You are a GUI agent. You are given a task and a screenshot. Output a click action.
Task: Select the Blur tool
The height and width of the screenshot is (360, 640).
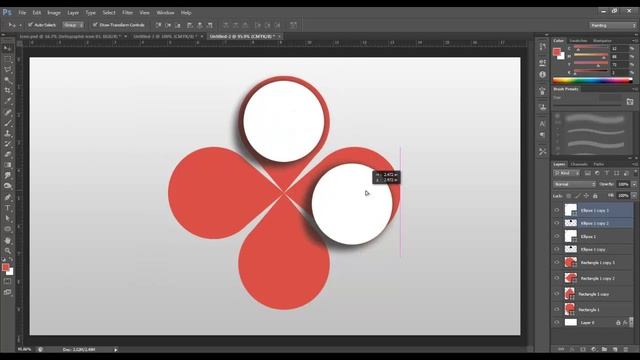tap(7, 176)
